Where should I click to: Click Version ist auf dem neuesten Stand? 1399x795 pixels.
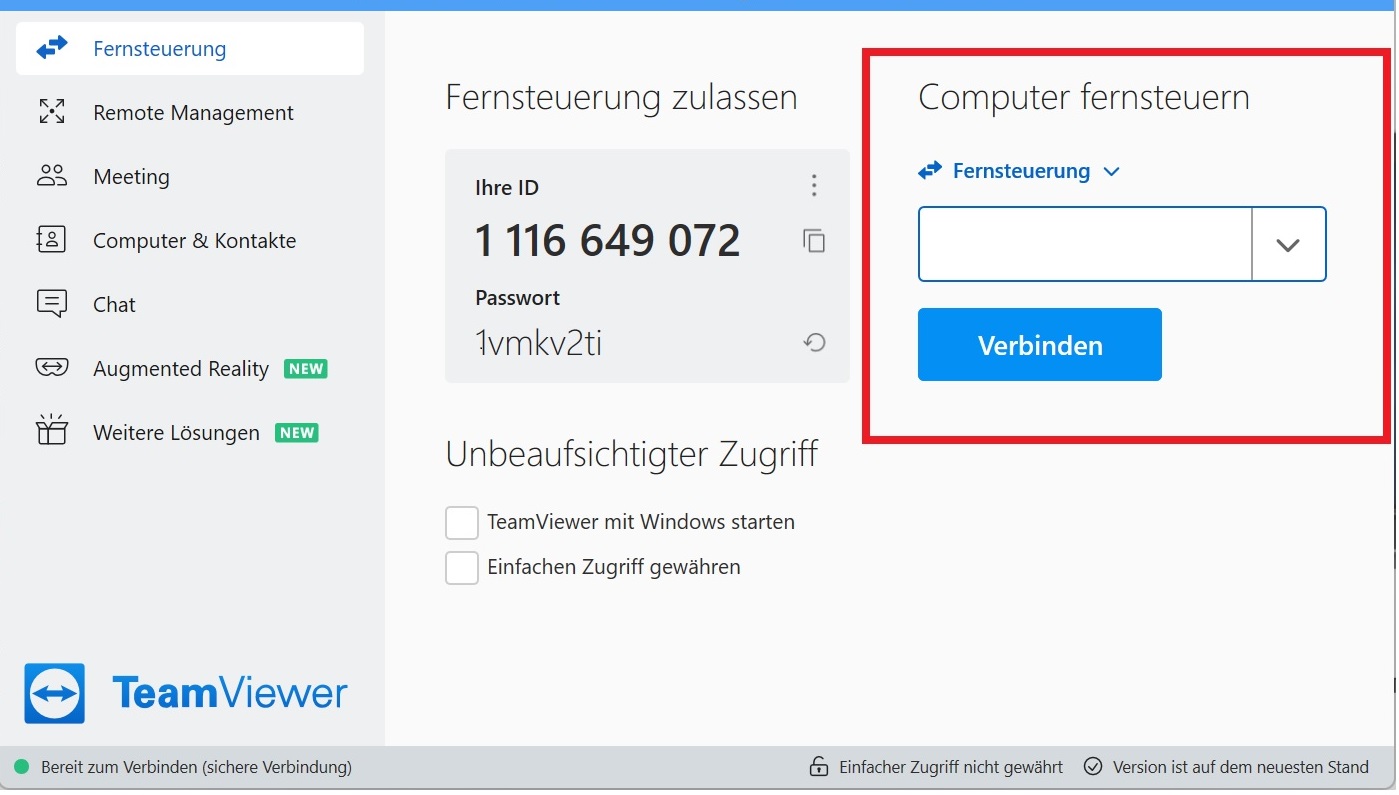[1240, 768]
